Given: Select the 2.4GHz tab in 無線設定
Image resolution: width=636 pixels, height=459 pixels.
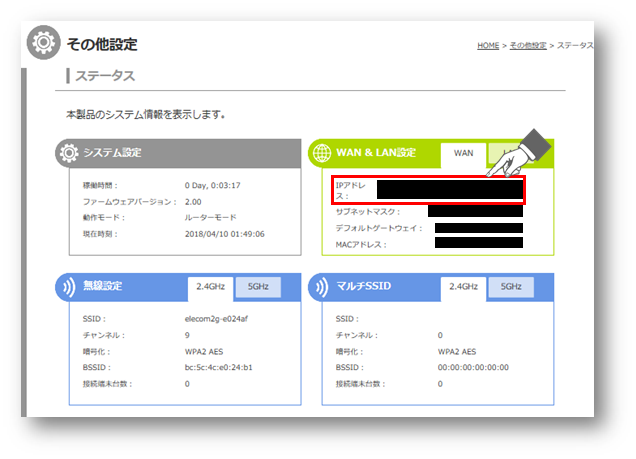Looking at the screenshot, I should point(211,287).
